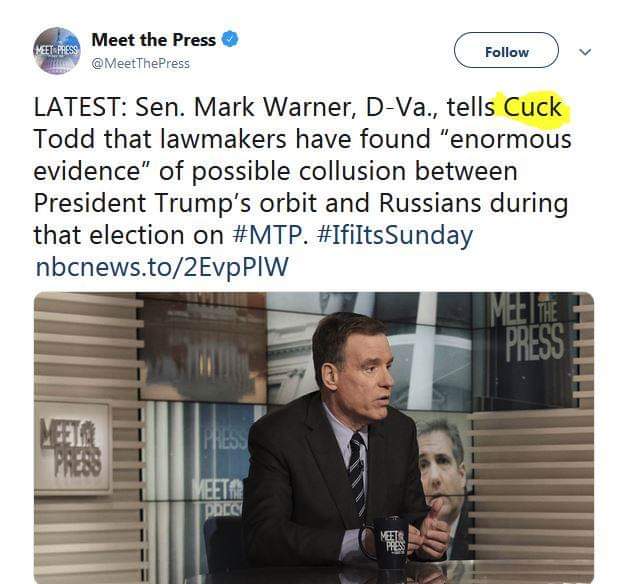Open the Meet the Press display name
Viewport: 625px width, 584px height.
coord(153,40)
